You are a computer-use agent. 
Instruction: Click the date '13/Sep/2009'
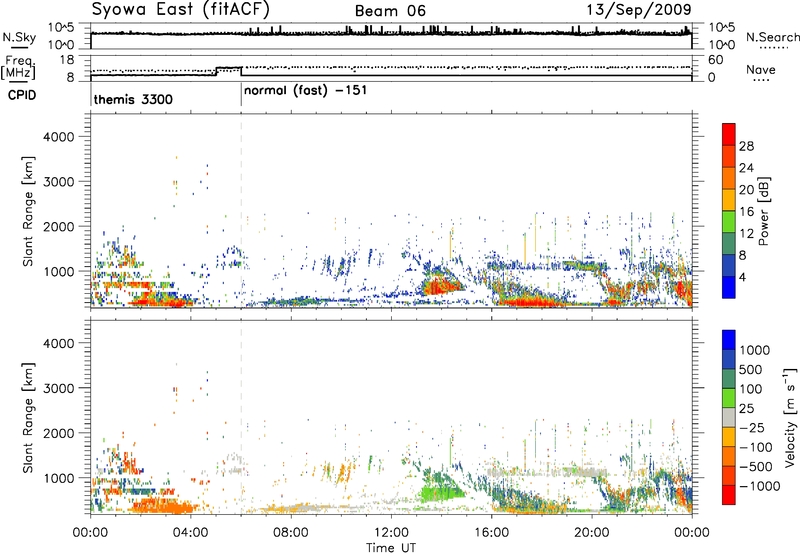[639, 9]
